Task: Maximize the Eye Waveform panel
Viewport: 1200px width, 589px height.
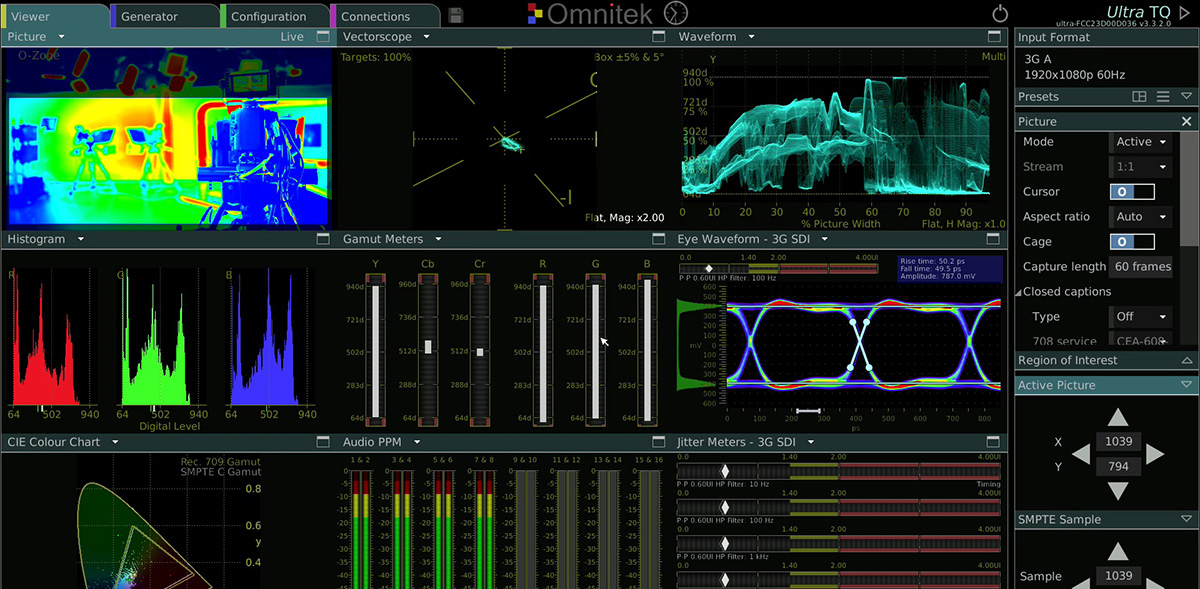Action: click(994, 239)
